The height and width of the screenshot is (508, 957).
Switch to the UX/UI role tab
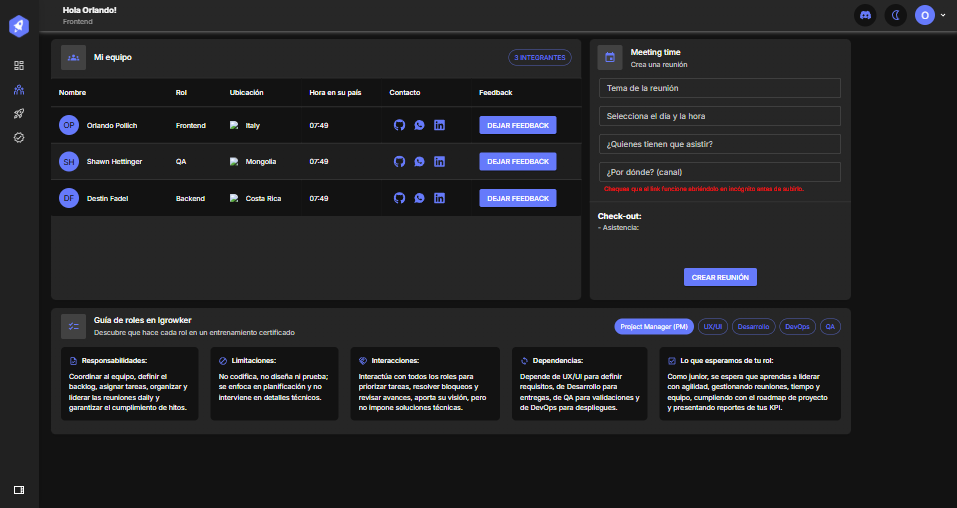(x=712, y=326)
